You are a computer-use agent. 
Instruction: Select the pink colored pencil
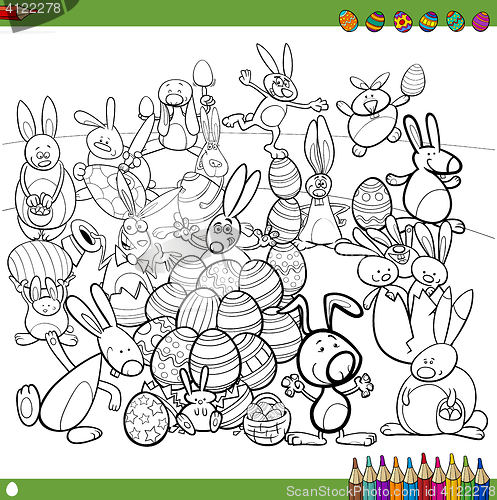(x=438, y=479)
